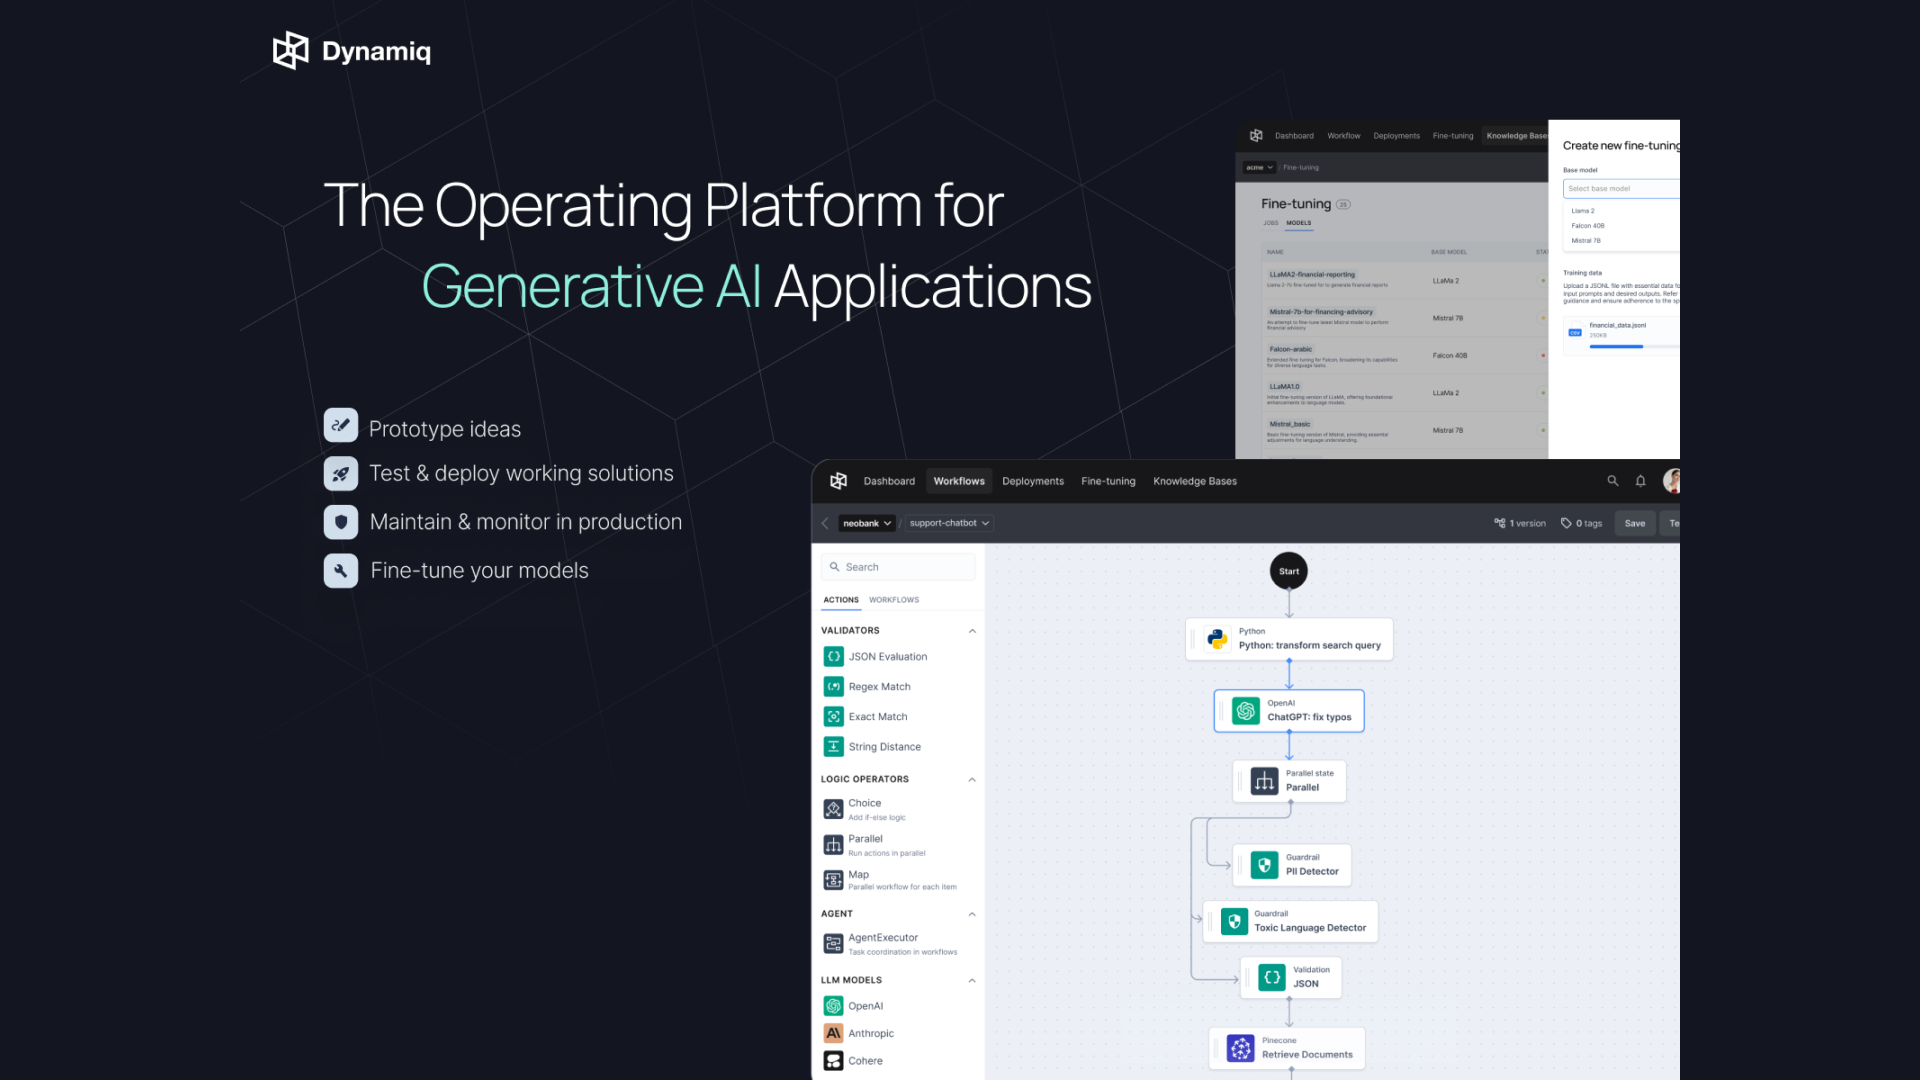This screenshot has width=1920, height=1080.
Task: Open Workflow in fine-tuning window navbar
Action: (1343, 136)
